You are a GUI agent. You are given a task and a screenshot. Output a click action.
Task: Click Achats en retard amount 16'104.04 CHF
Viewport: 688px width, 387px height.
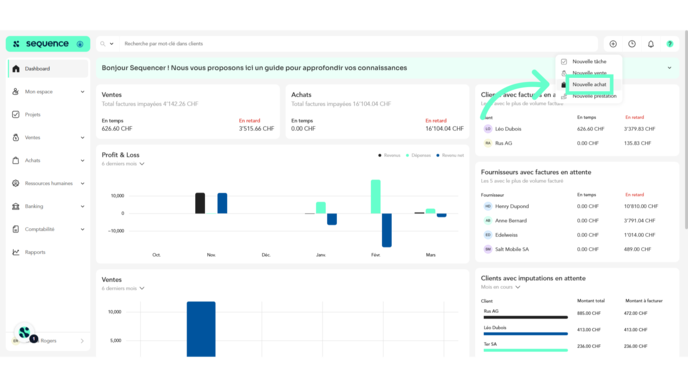point(444,129)
